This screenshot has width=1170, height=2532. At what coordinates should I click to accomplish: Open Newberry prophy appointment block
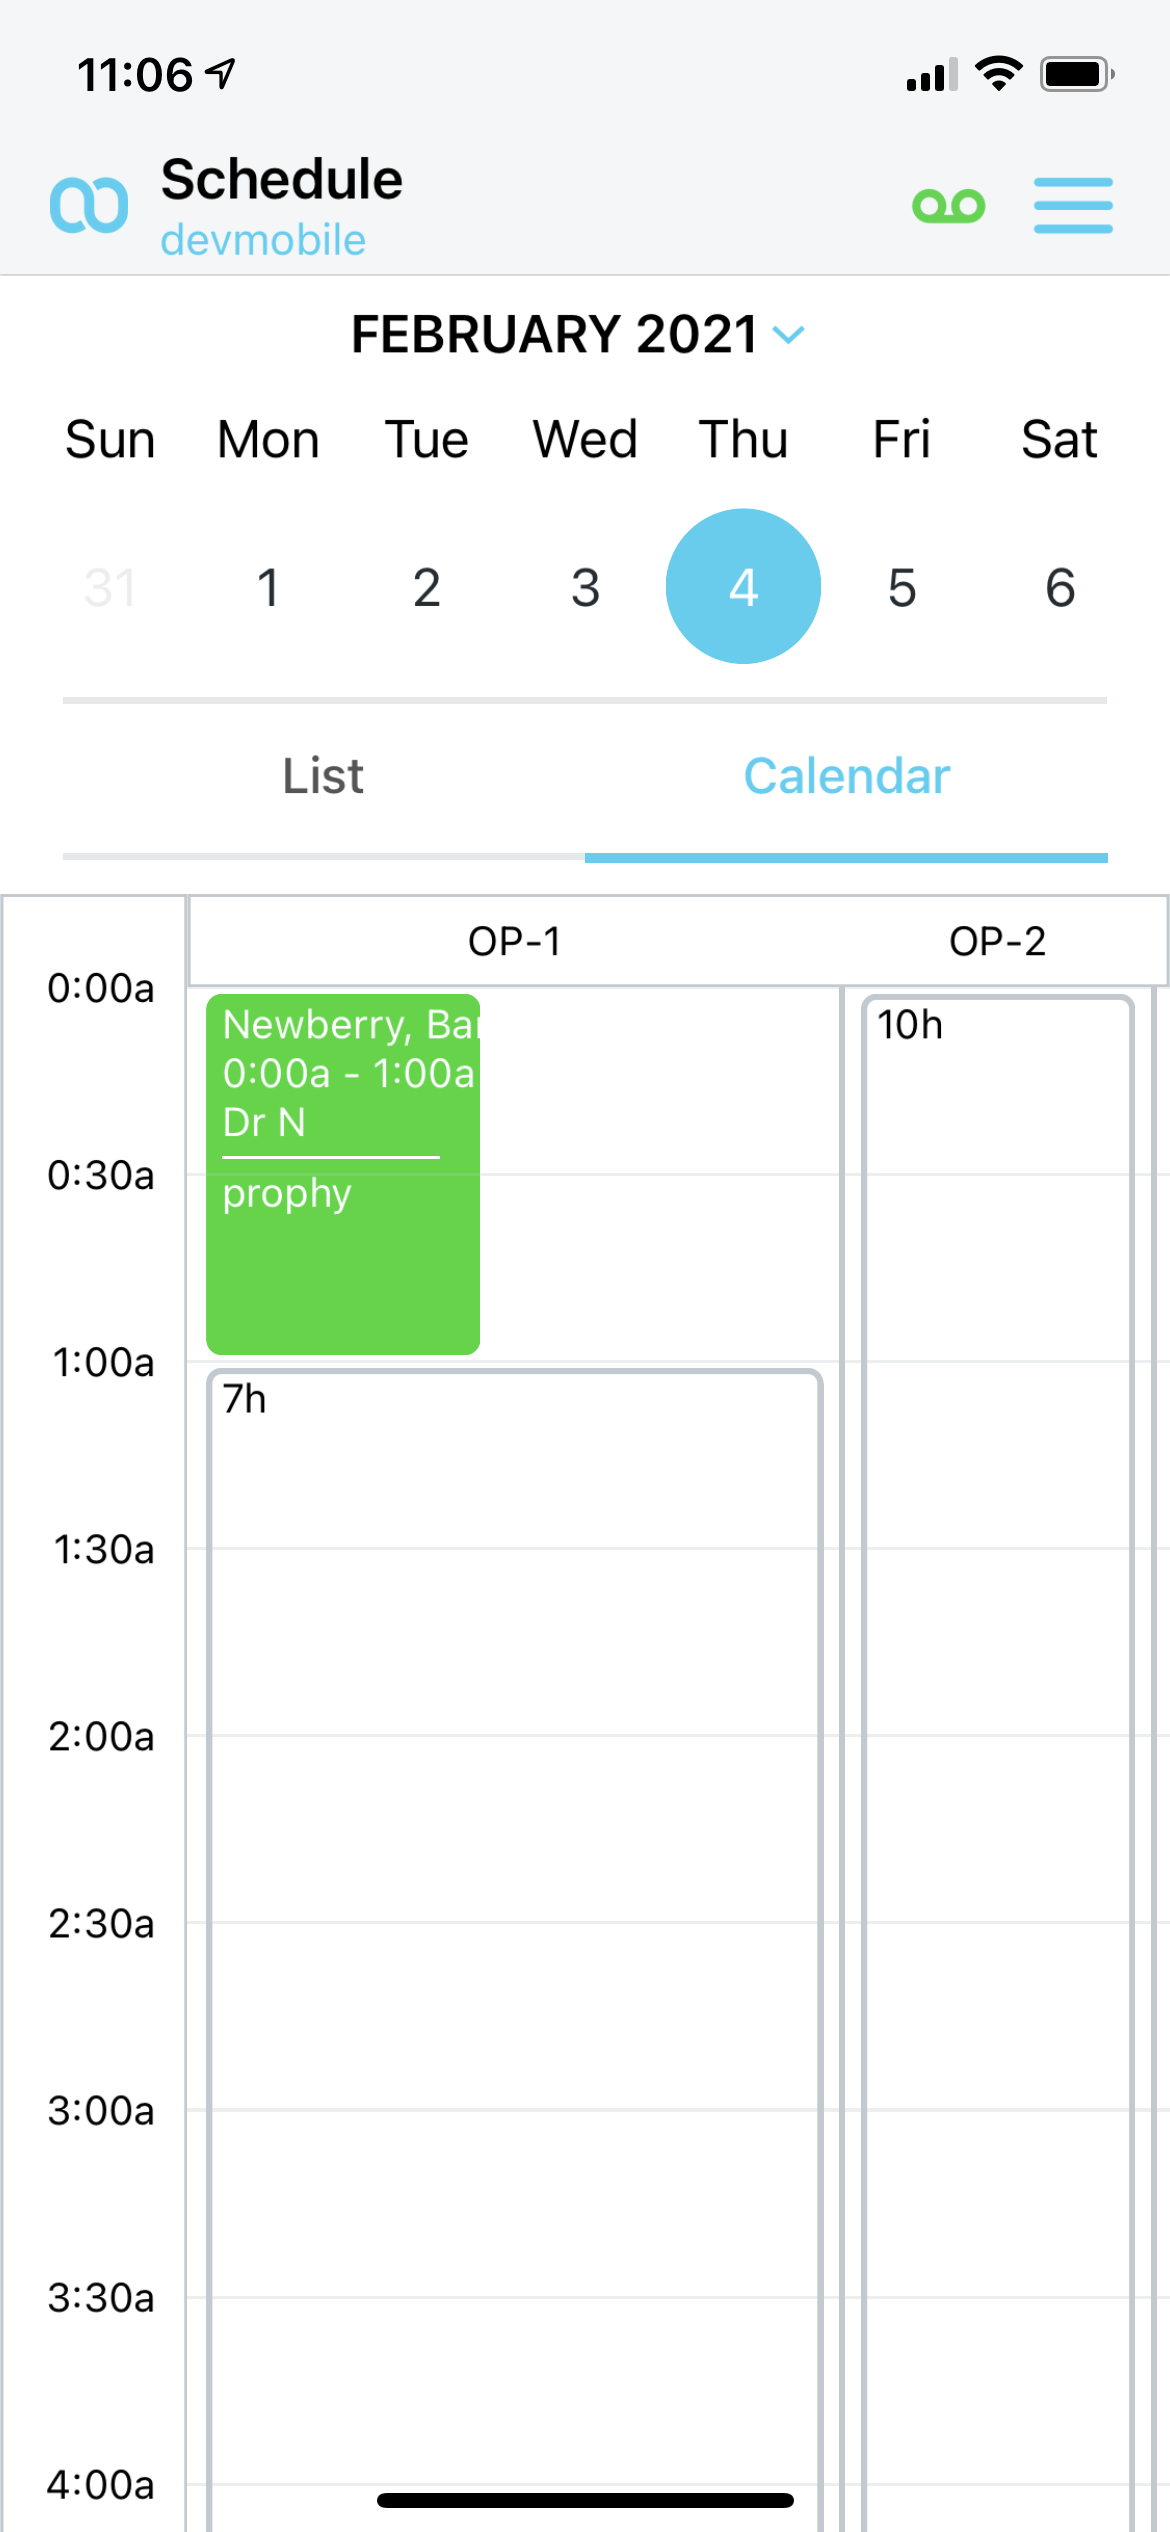(342, 1174)
